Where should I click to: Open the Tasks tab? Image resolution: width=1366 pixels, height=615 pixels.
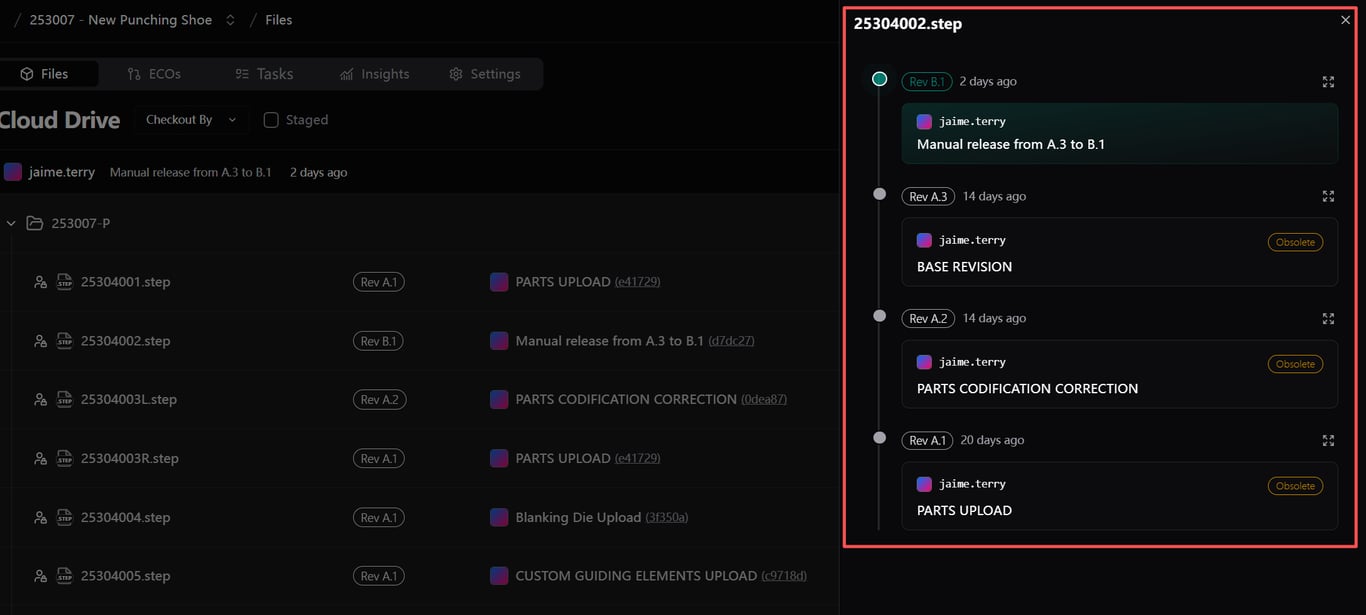pos(264,74)
